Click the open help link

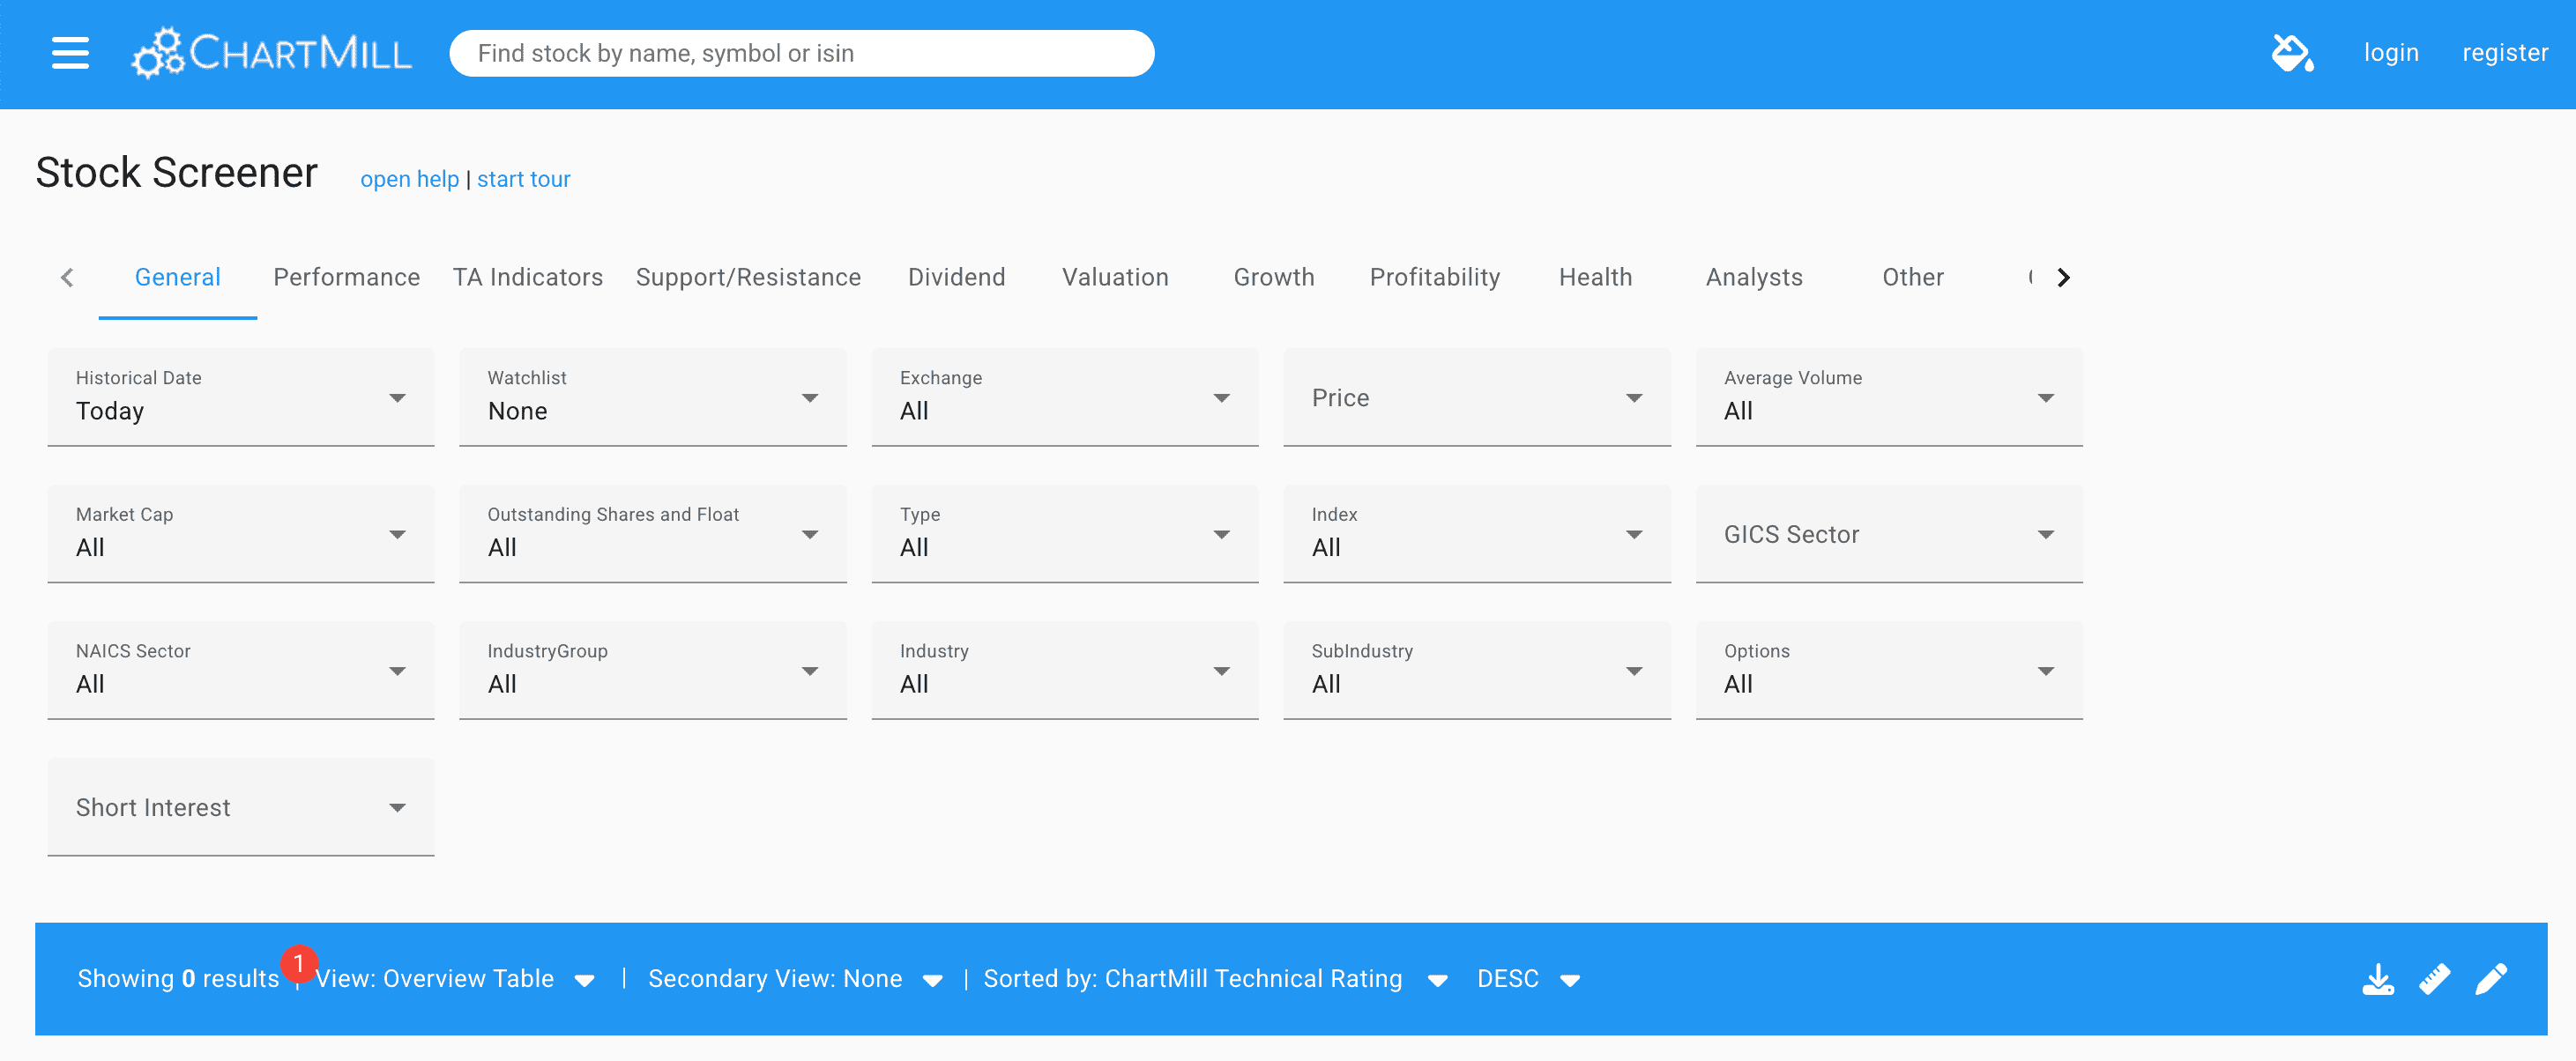click(x=409, y=179)
